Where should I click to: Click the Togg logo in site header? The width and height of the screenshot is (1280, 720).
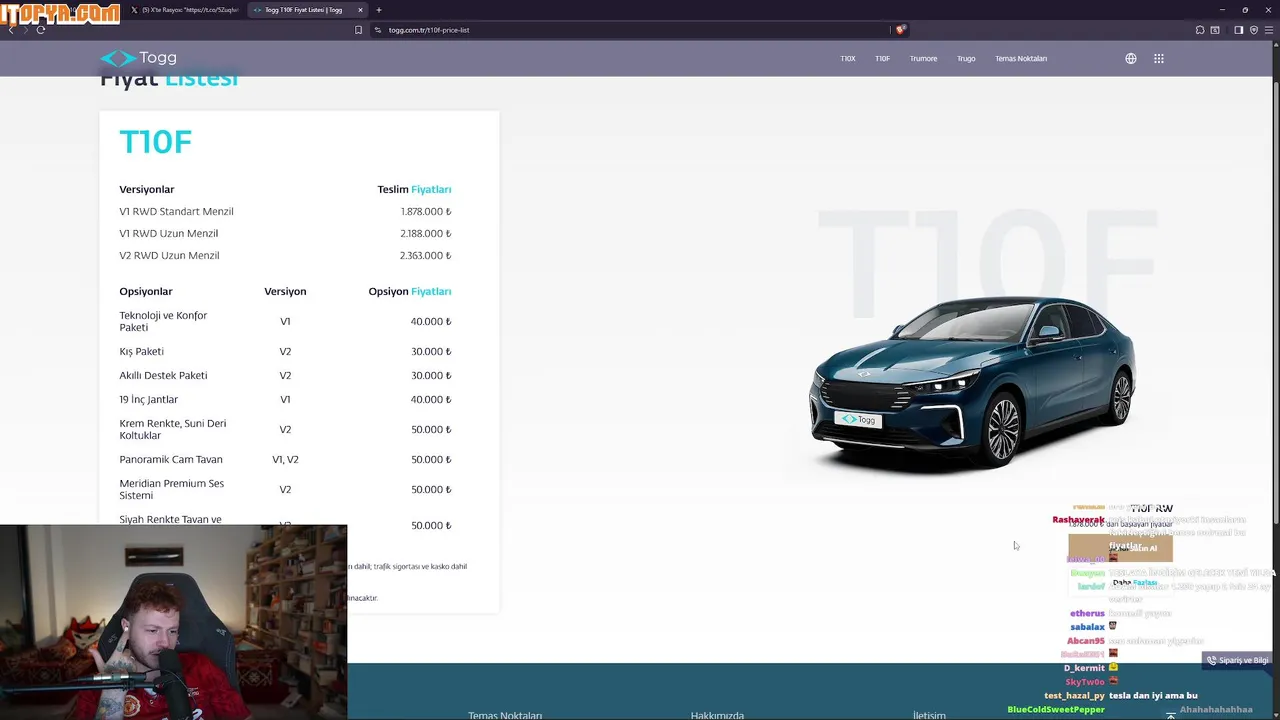pyautogui.click(x=138, y=58)
